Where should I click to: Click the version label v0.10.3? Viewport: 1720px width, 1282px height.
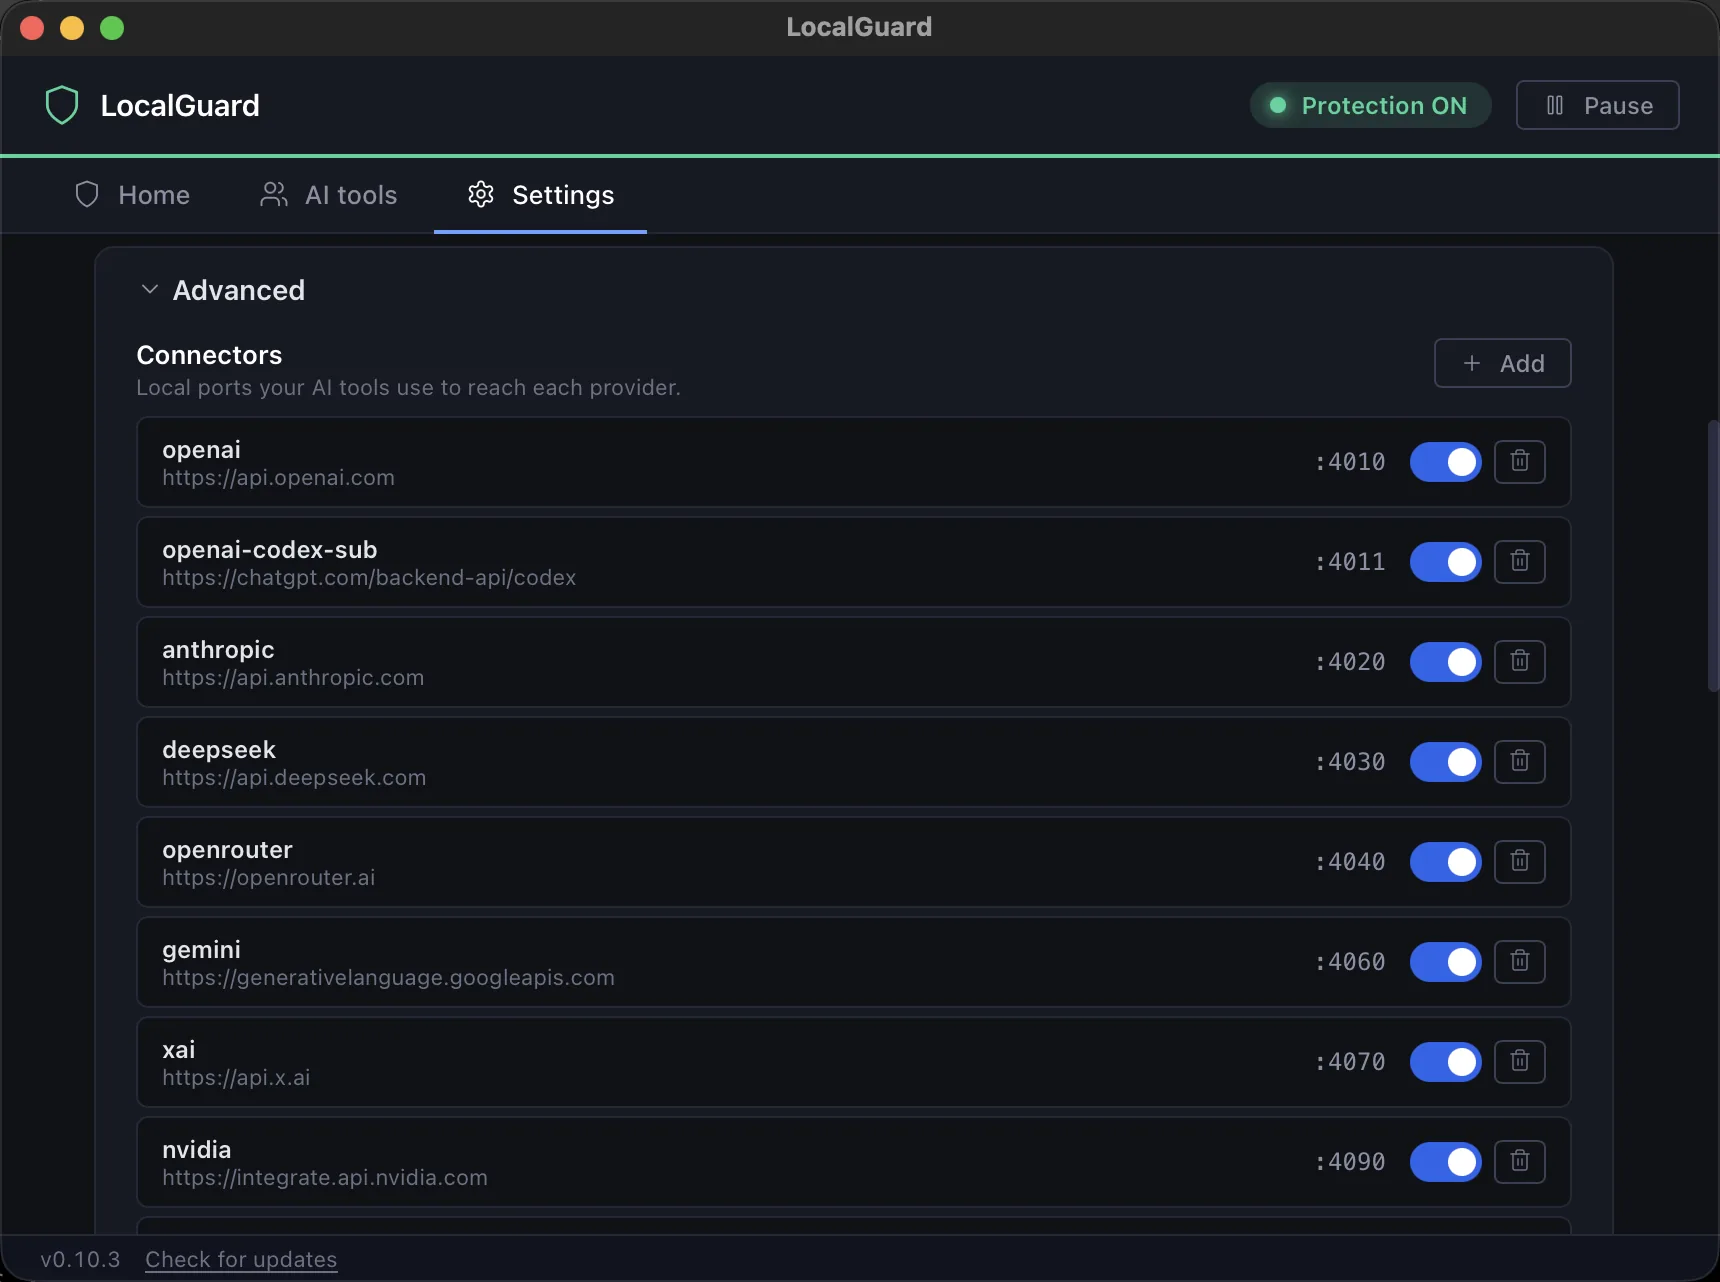click(x=80, y=1259)
